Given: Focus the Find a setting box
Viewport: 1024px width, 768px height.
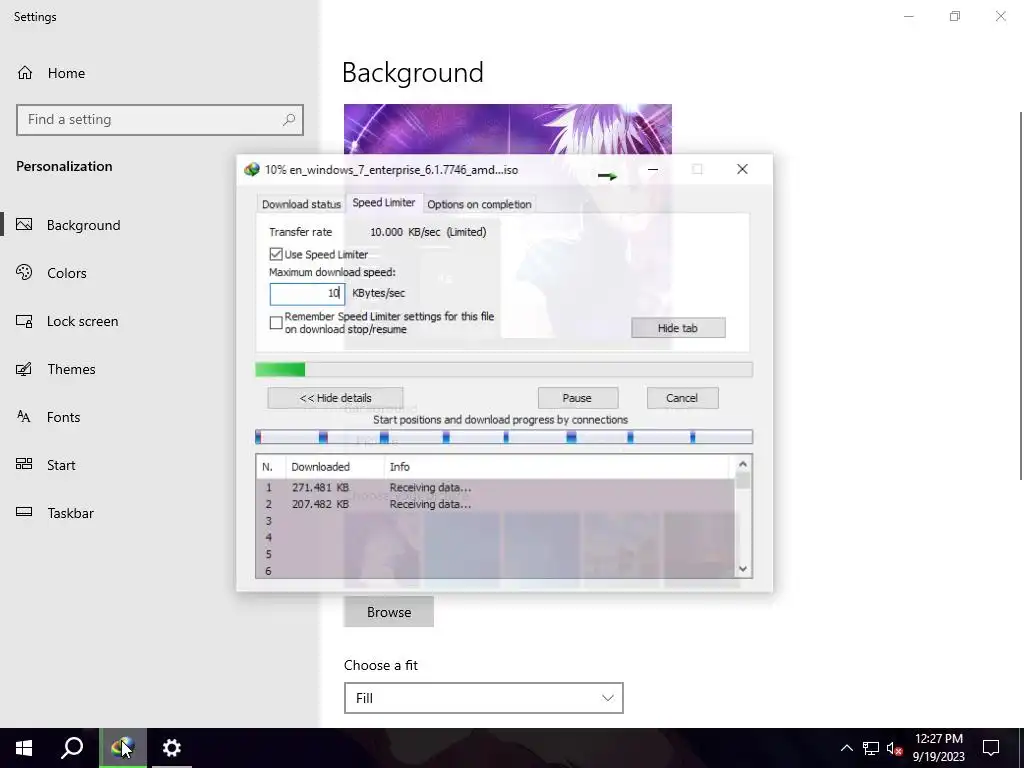Looking at the screenshot, I should (x=160, y=120).
